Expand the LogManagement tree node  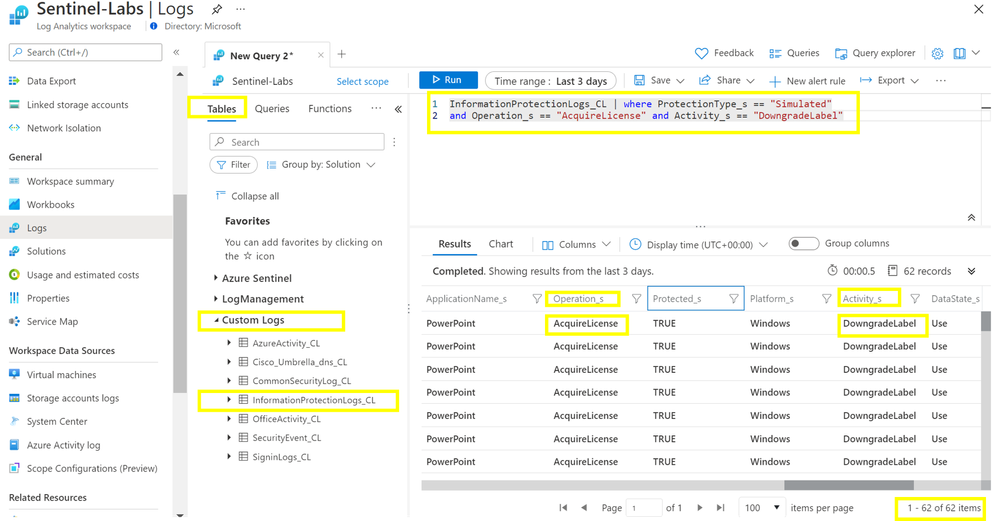(216, 299)
